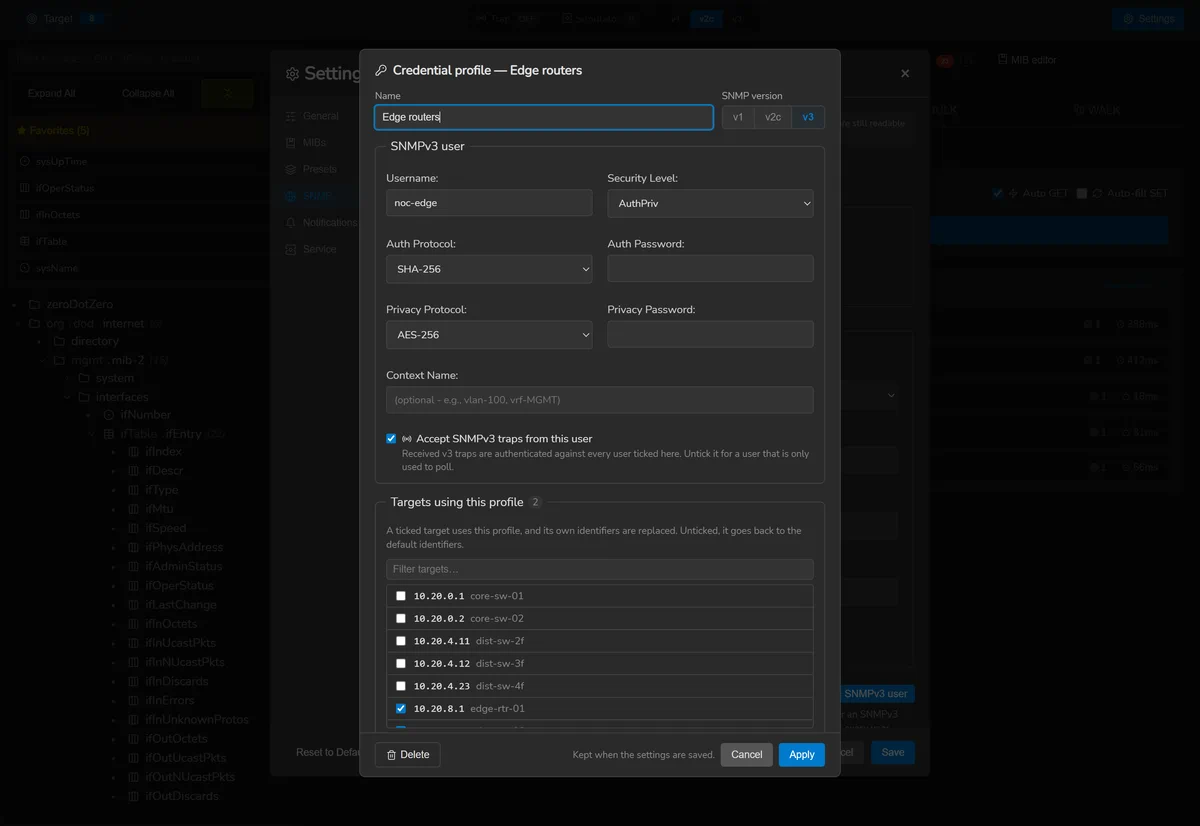Open General section in Settings sidebar
1200x826 pixels.
click(x=313, y=116)
